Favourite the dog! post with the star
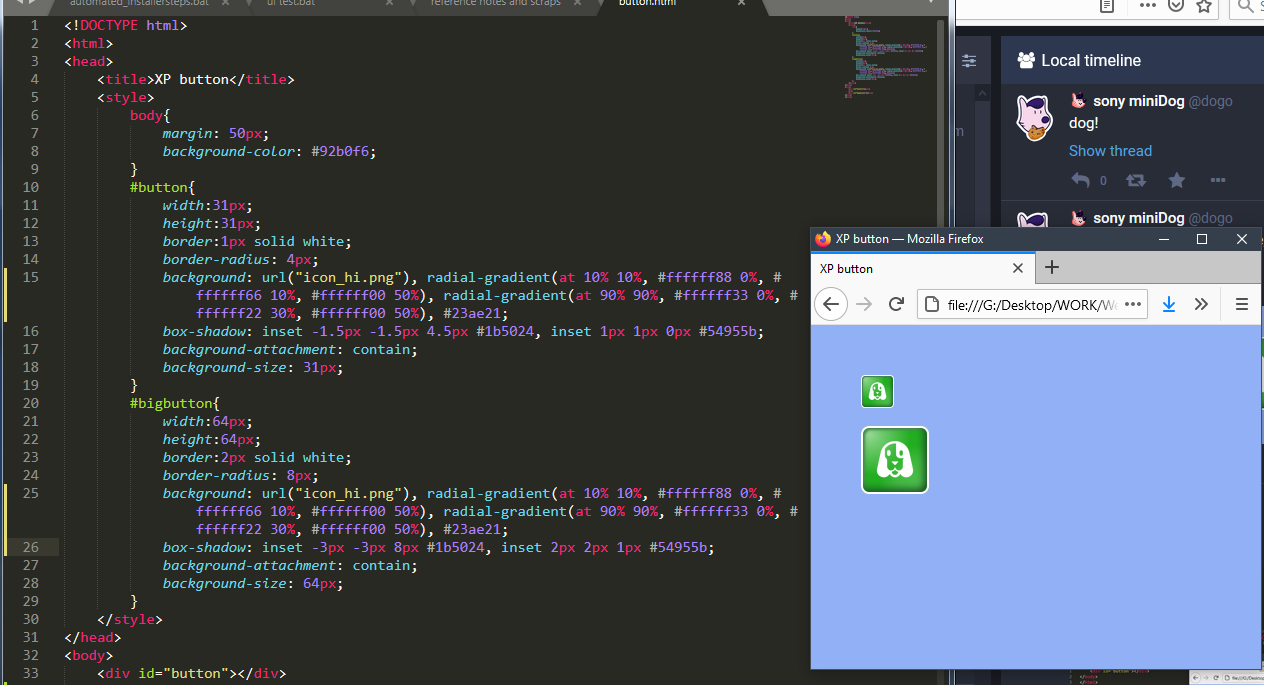Screen dimensions: 1264x685 coord(1177,180)
